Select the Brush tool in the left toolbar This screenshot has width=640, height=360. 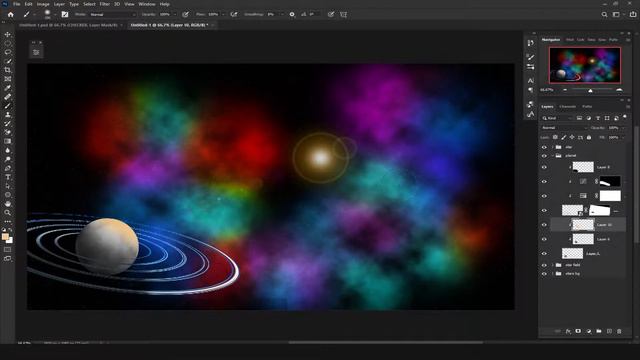click(8, 106)
